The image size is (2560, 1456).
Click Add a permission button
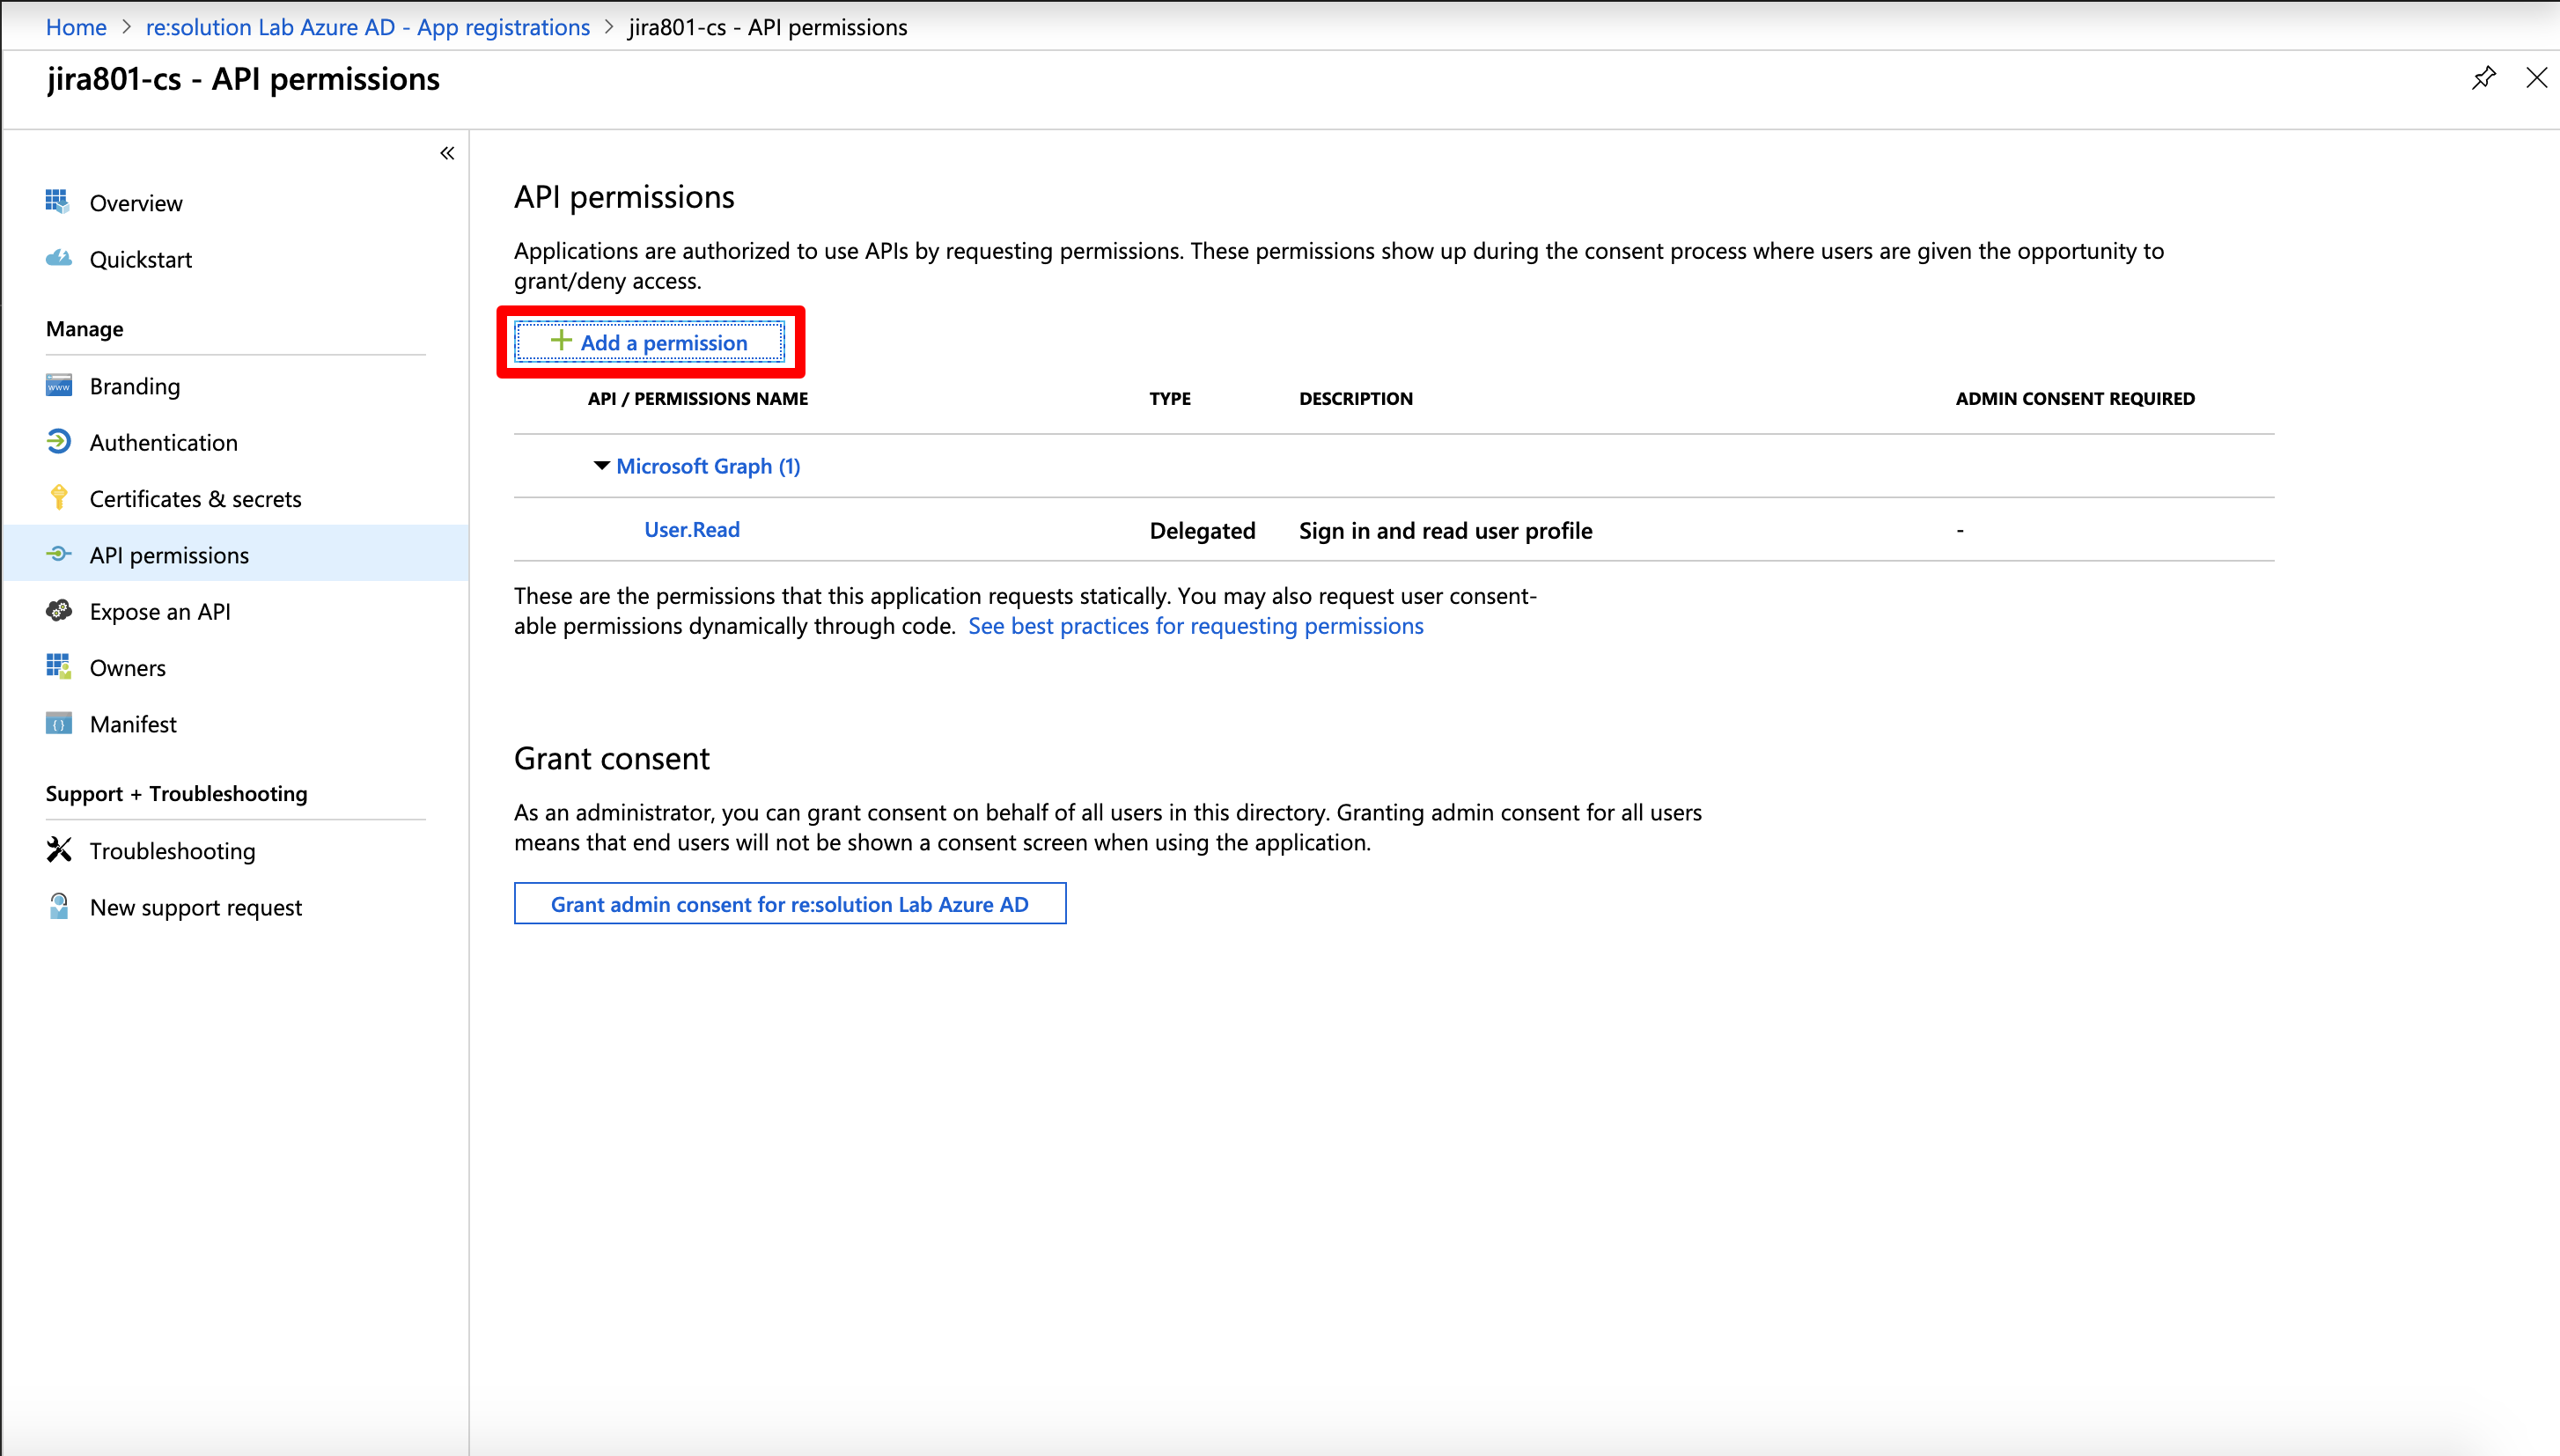649,342
